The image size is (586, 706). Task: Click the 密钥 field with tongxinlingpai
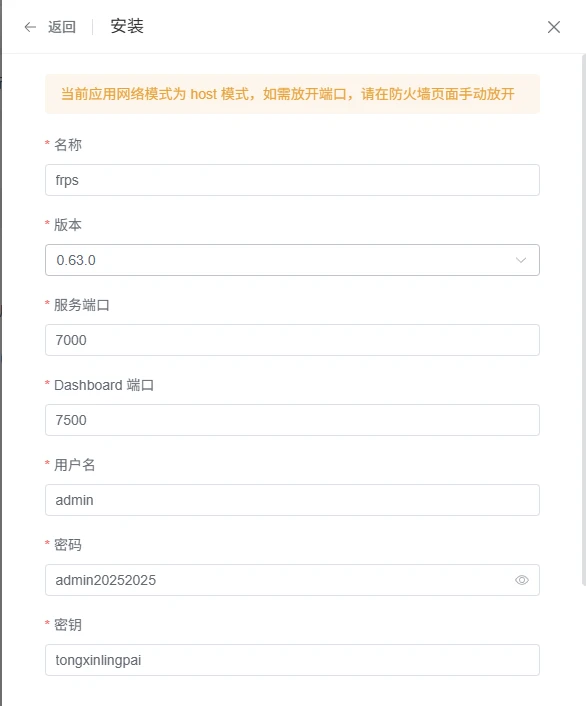click(292, 660)
